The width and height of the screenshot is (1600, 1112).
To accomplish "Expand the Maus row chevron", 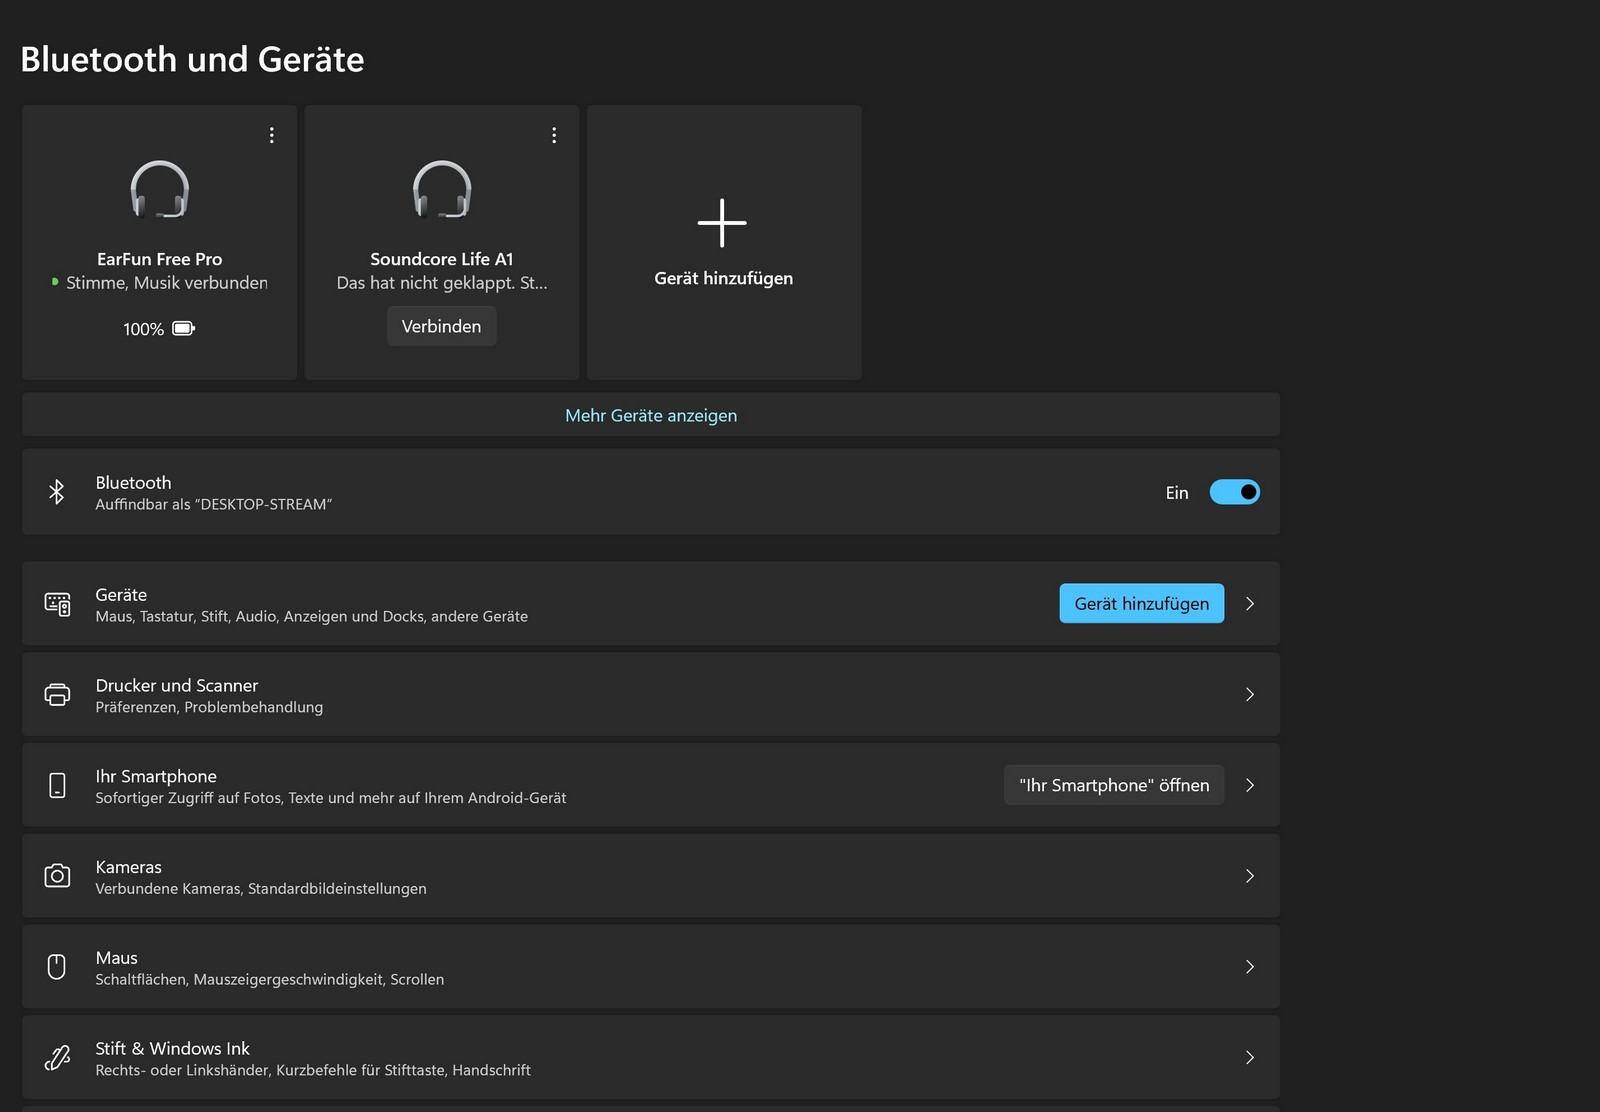I will [1250, 967].
